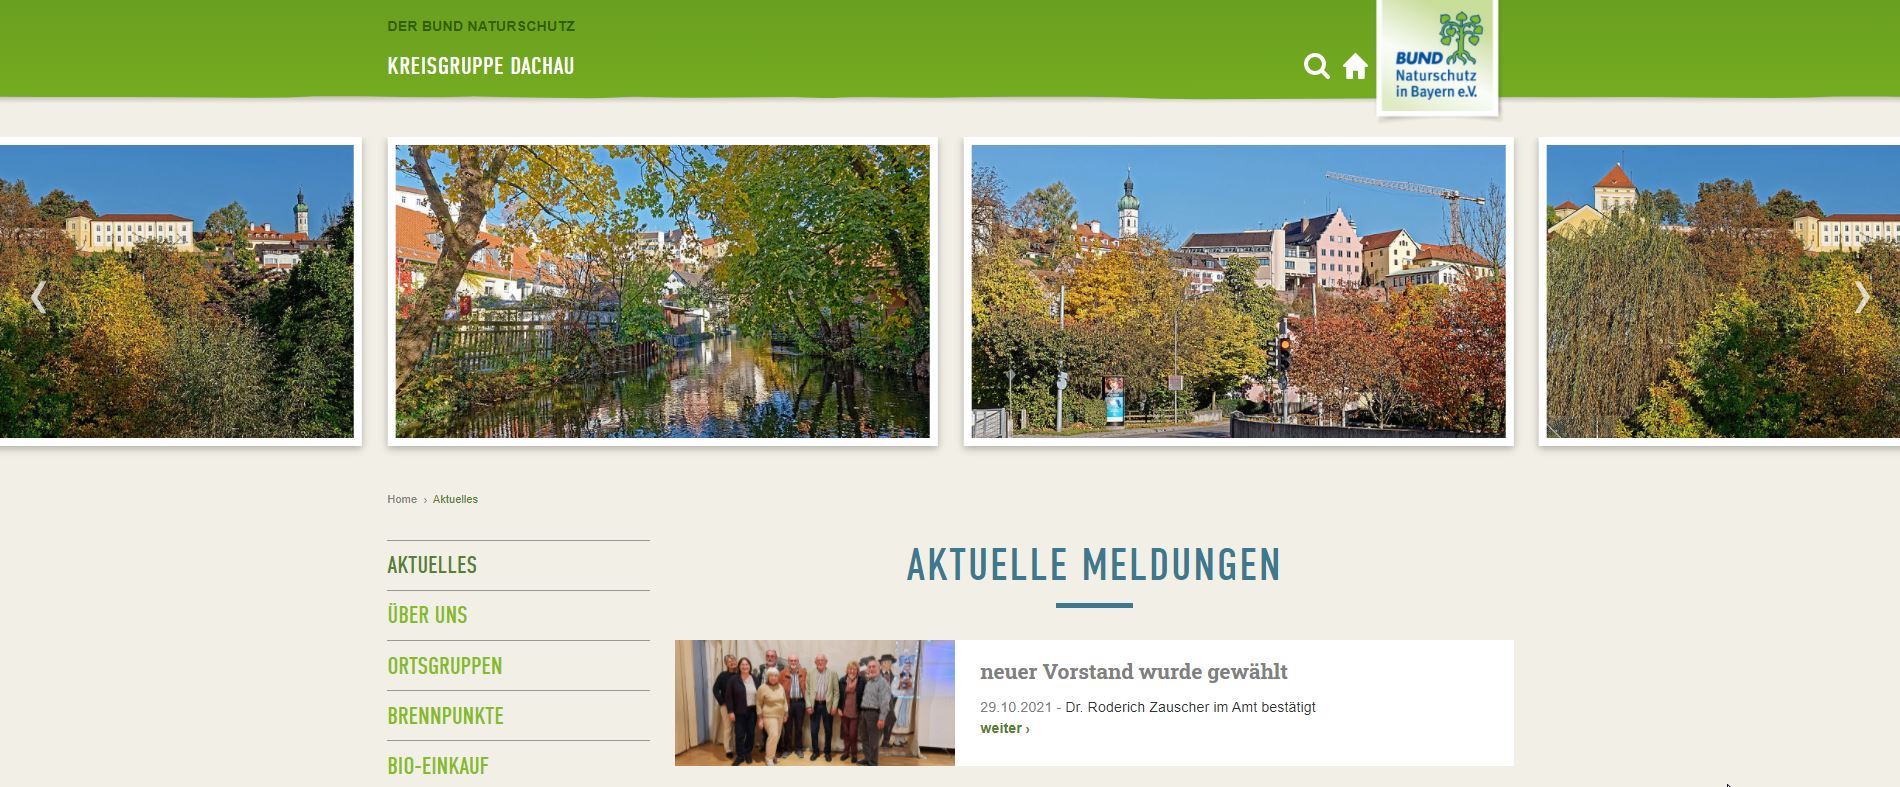Viewport: 1900px width, 787px height.
Task: Click the Kreisgruppe Dachau header title
Action: [480, 67]
